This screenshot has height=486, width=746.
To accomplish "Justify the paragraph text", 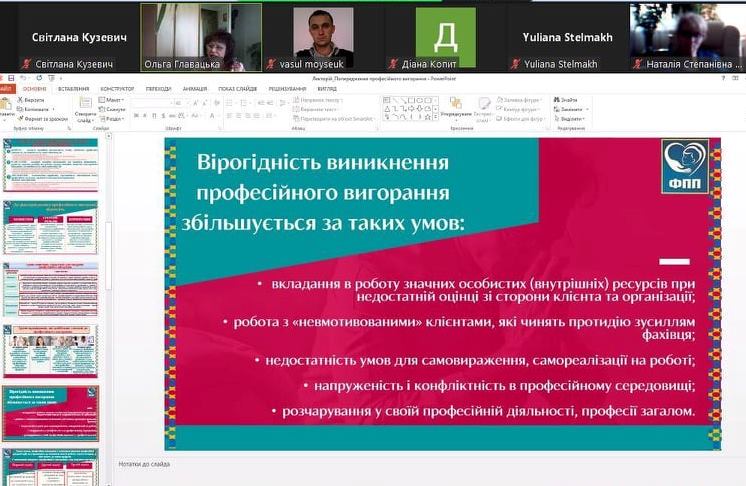I will pos(257,116).
